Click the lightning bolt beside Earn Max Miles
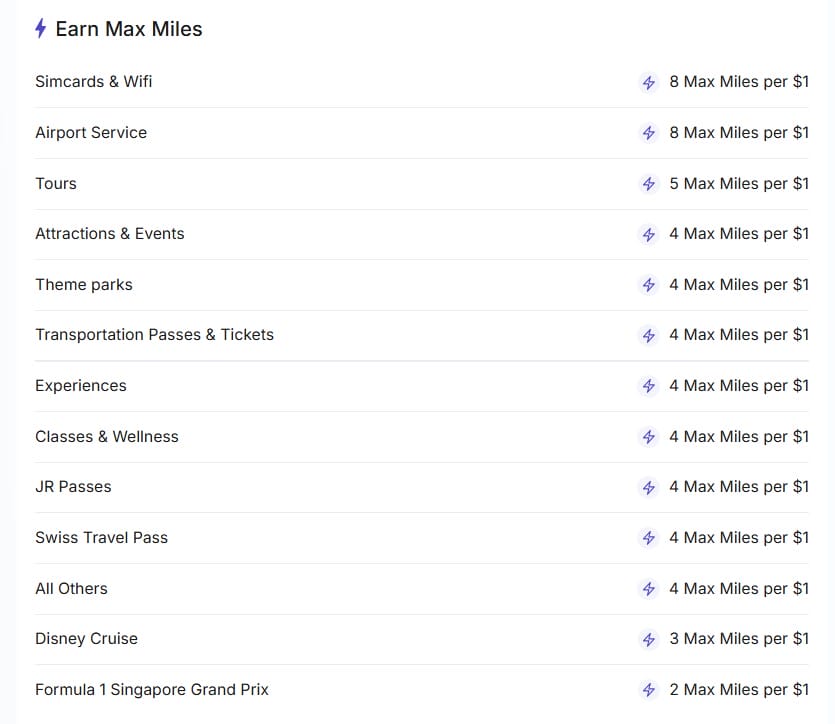The image size is (835, 724). click(40, 29)
